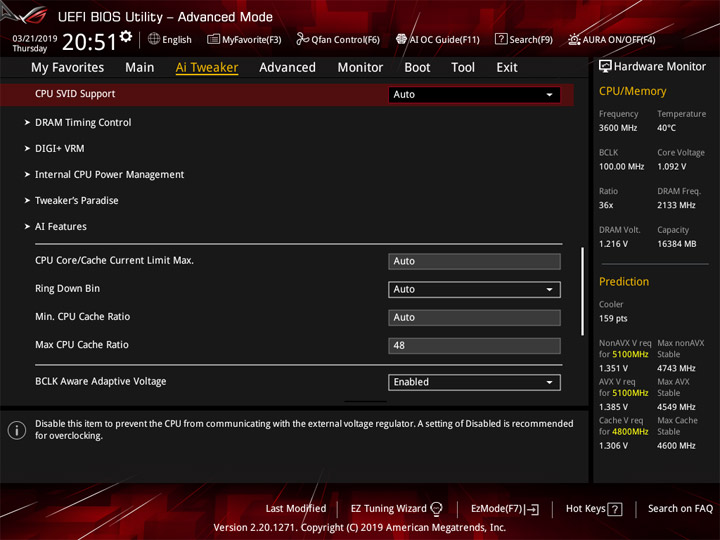Click DRAM Volt. value 1.216 V
The width and height of the screenshot is (720, 540).
[x=613, y=244]
